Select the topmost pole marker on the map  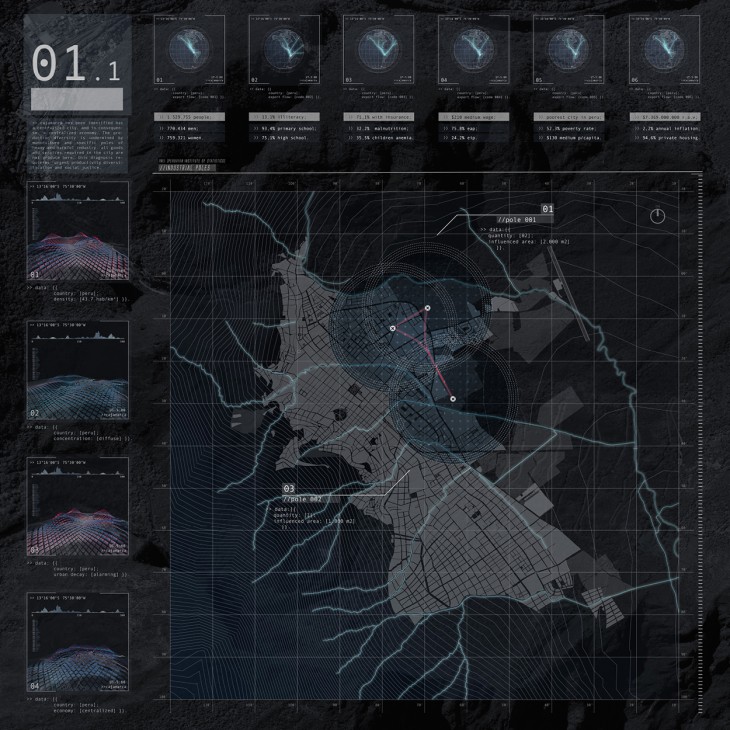[427, 308]
